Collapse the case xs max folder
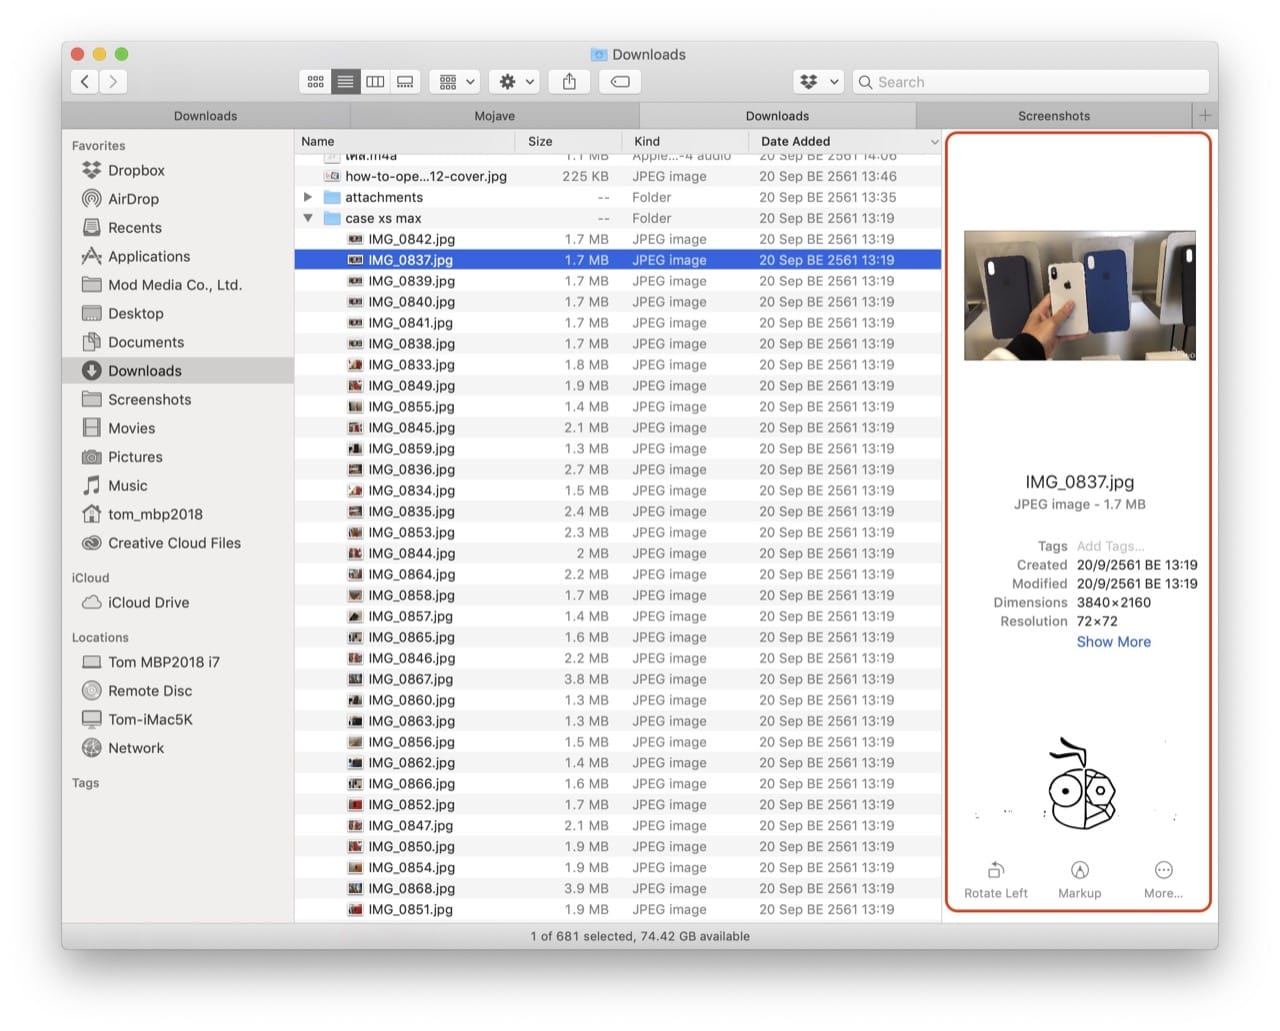Viewport: 1280px width, 1031px height. [308, 218]
